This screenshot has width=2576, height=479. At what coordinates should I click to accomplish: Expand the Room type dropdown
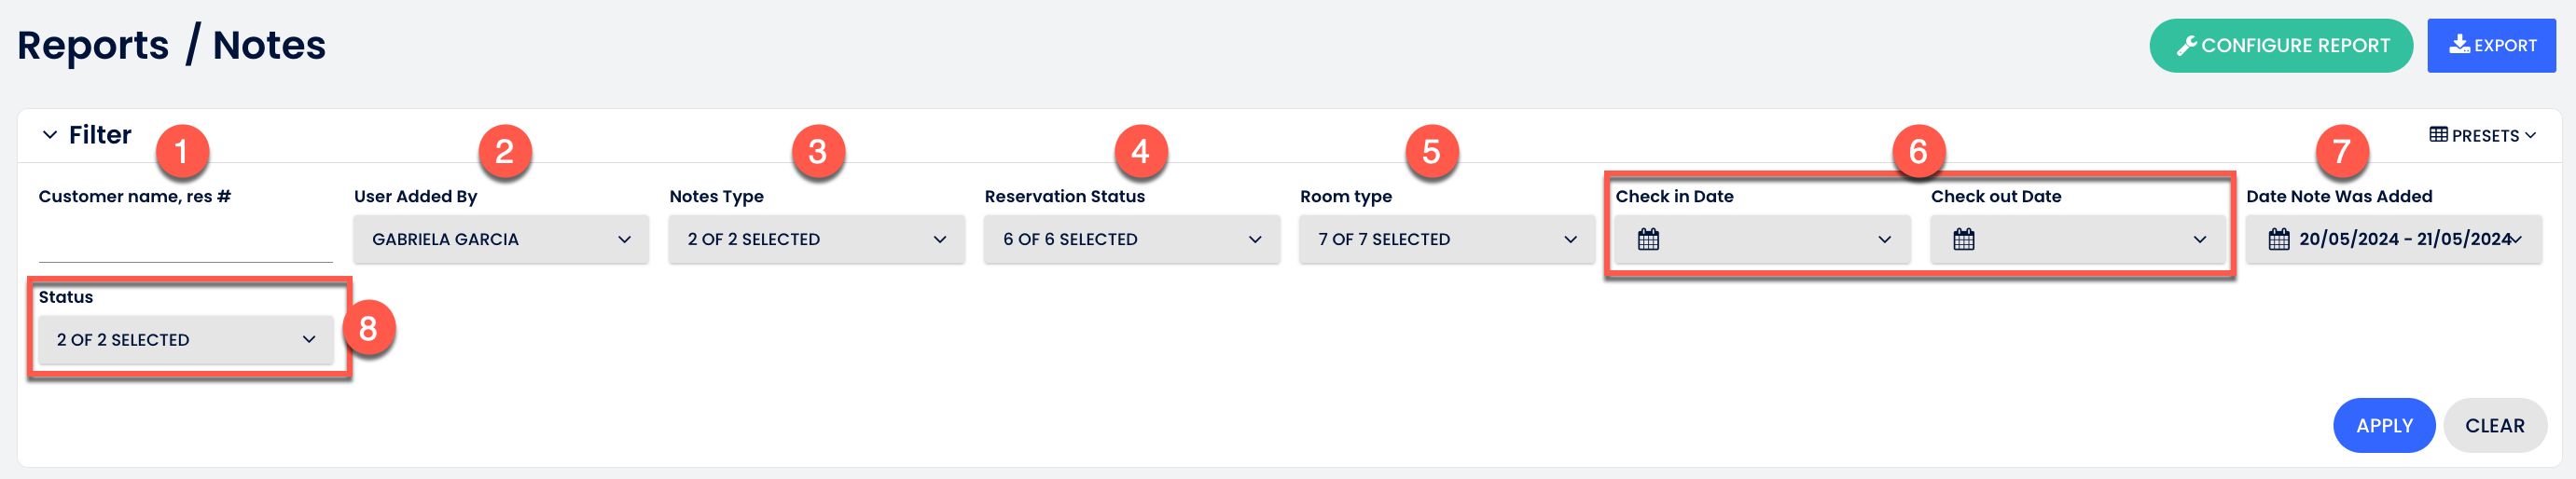click(x=1446, y=239)
